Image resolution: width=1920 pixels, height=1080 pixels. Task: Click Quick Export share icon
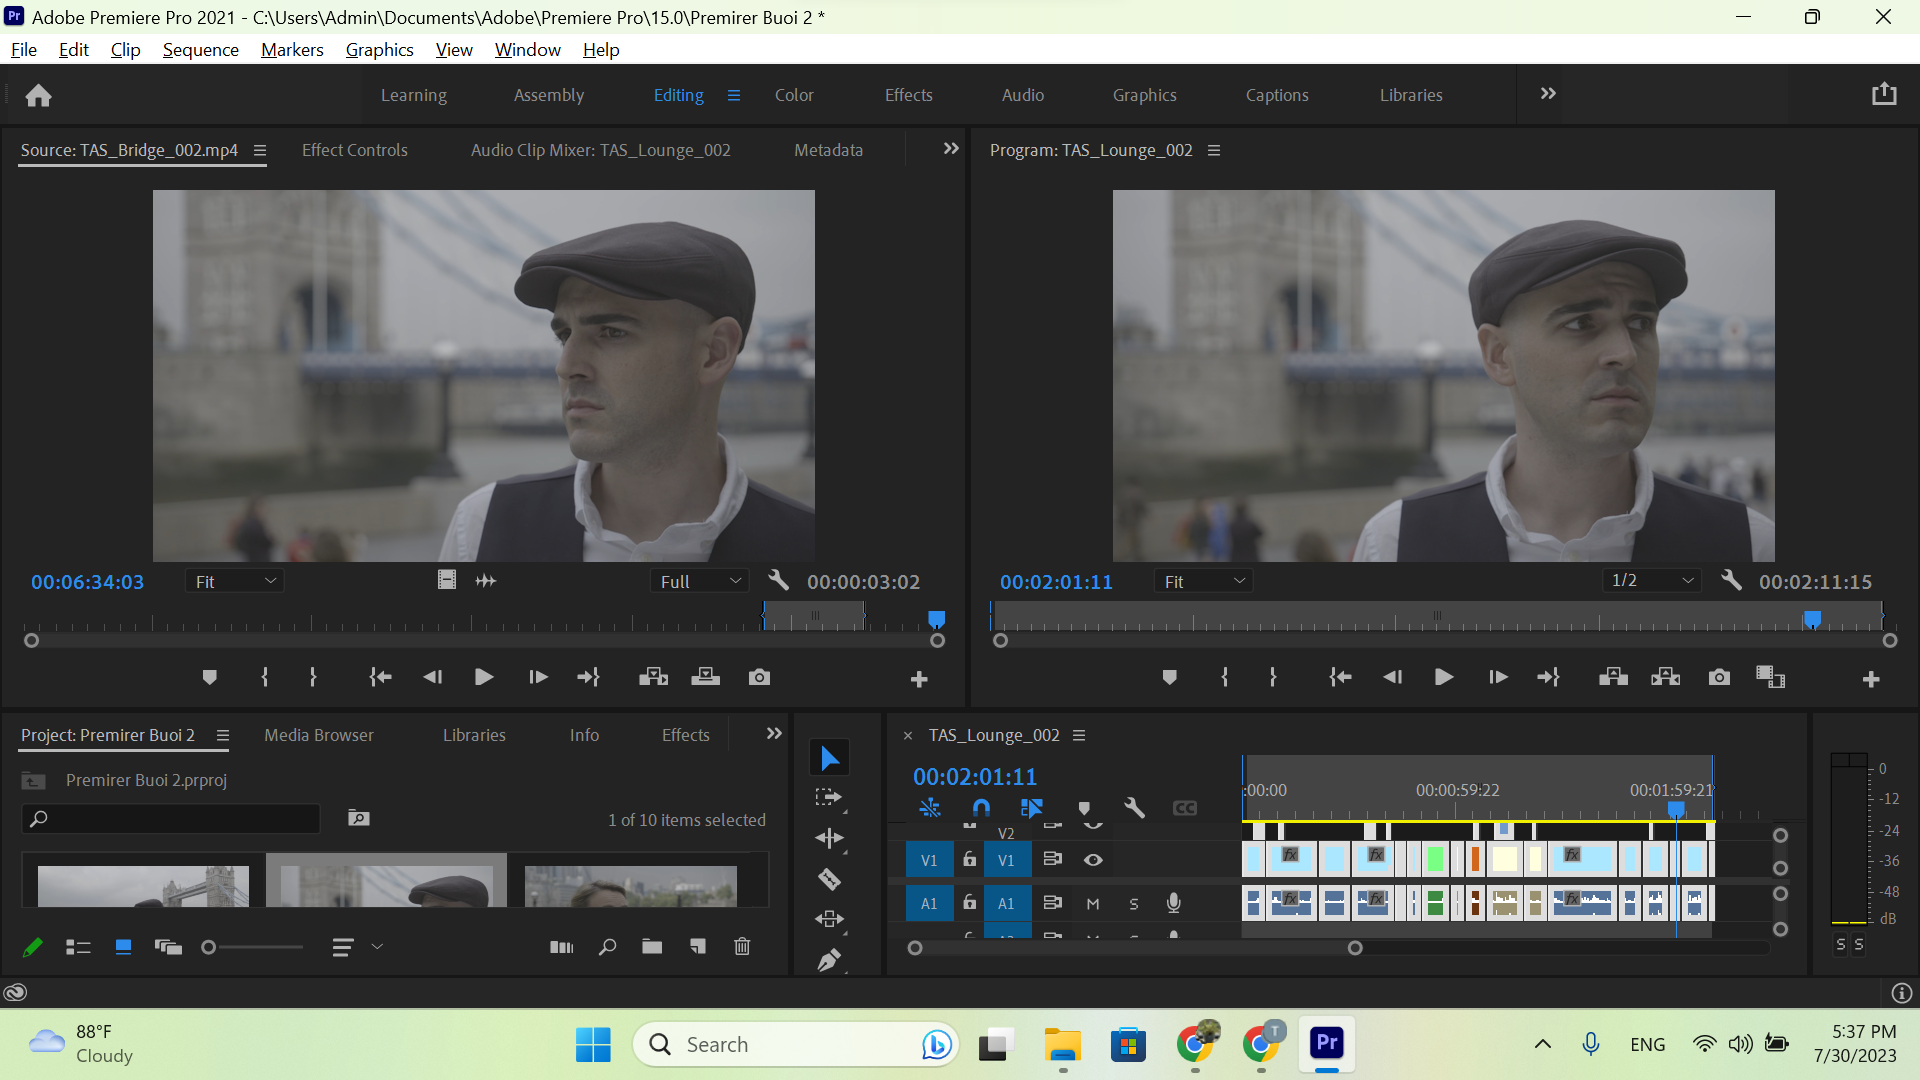pos(1884,94)
